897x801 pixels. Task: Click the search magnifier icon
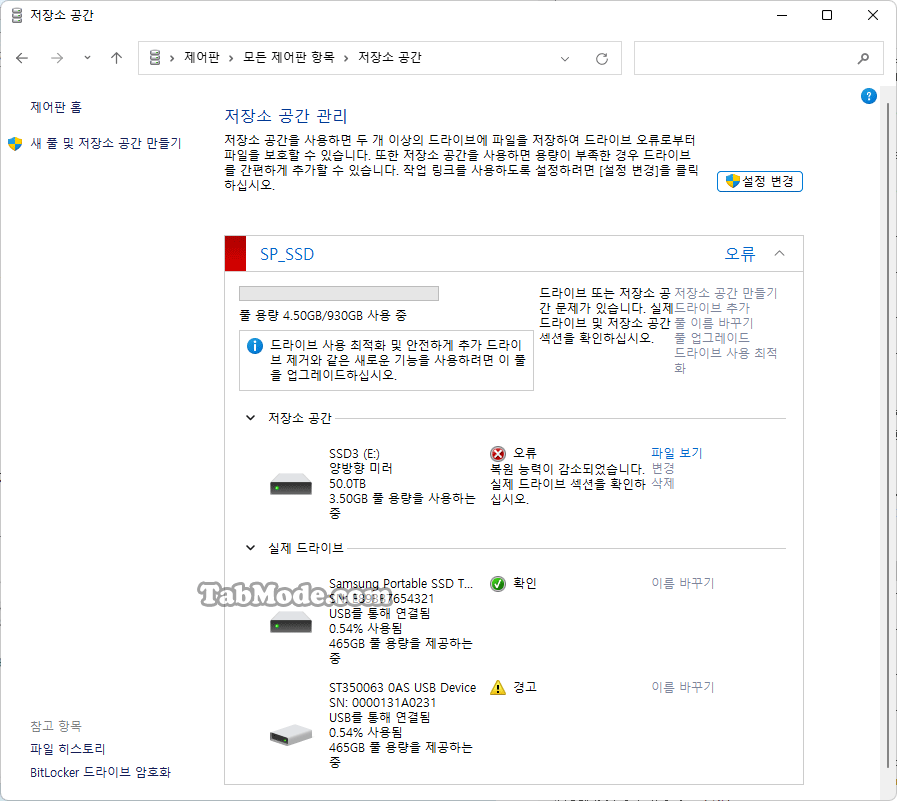[864, 58]
